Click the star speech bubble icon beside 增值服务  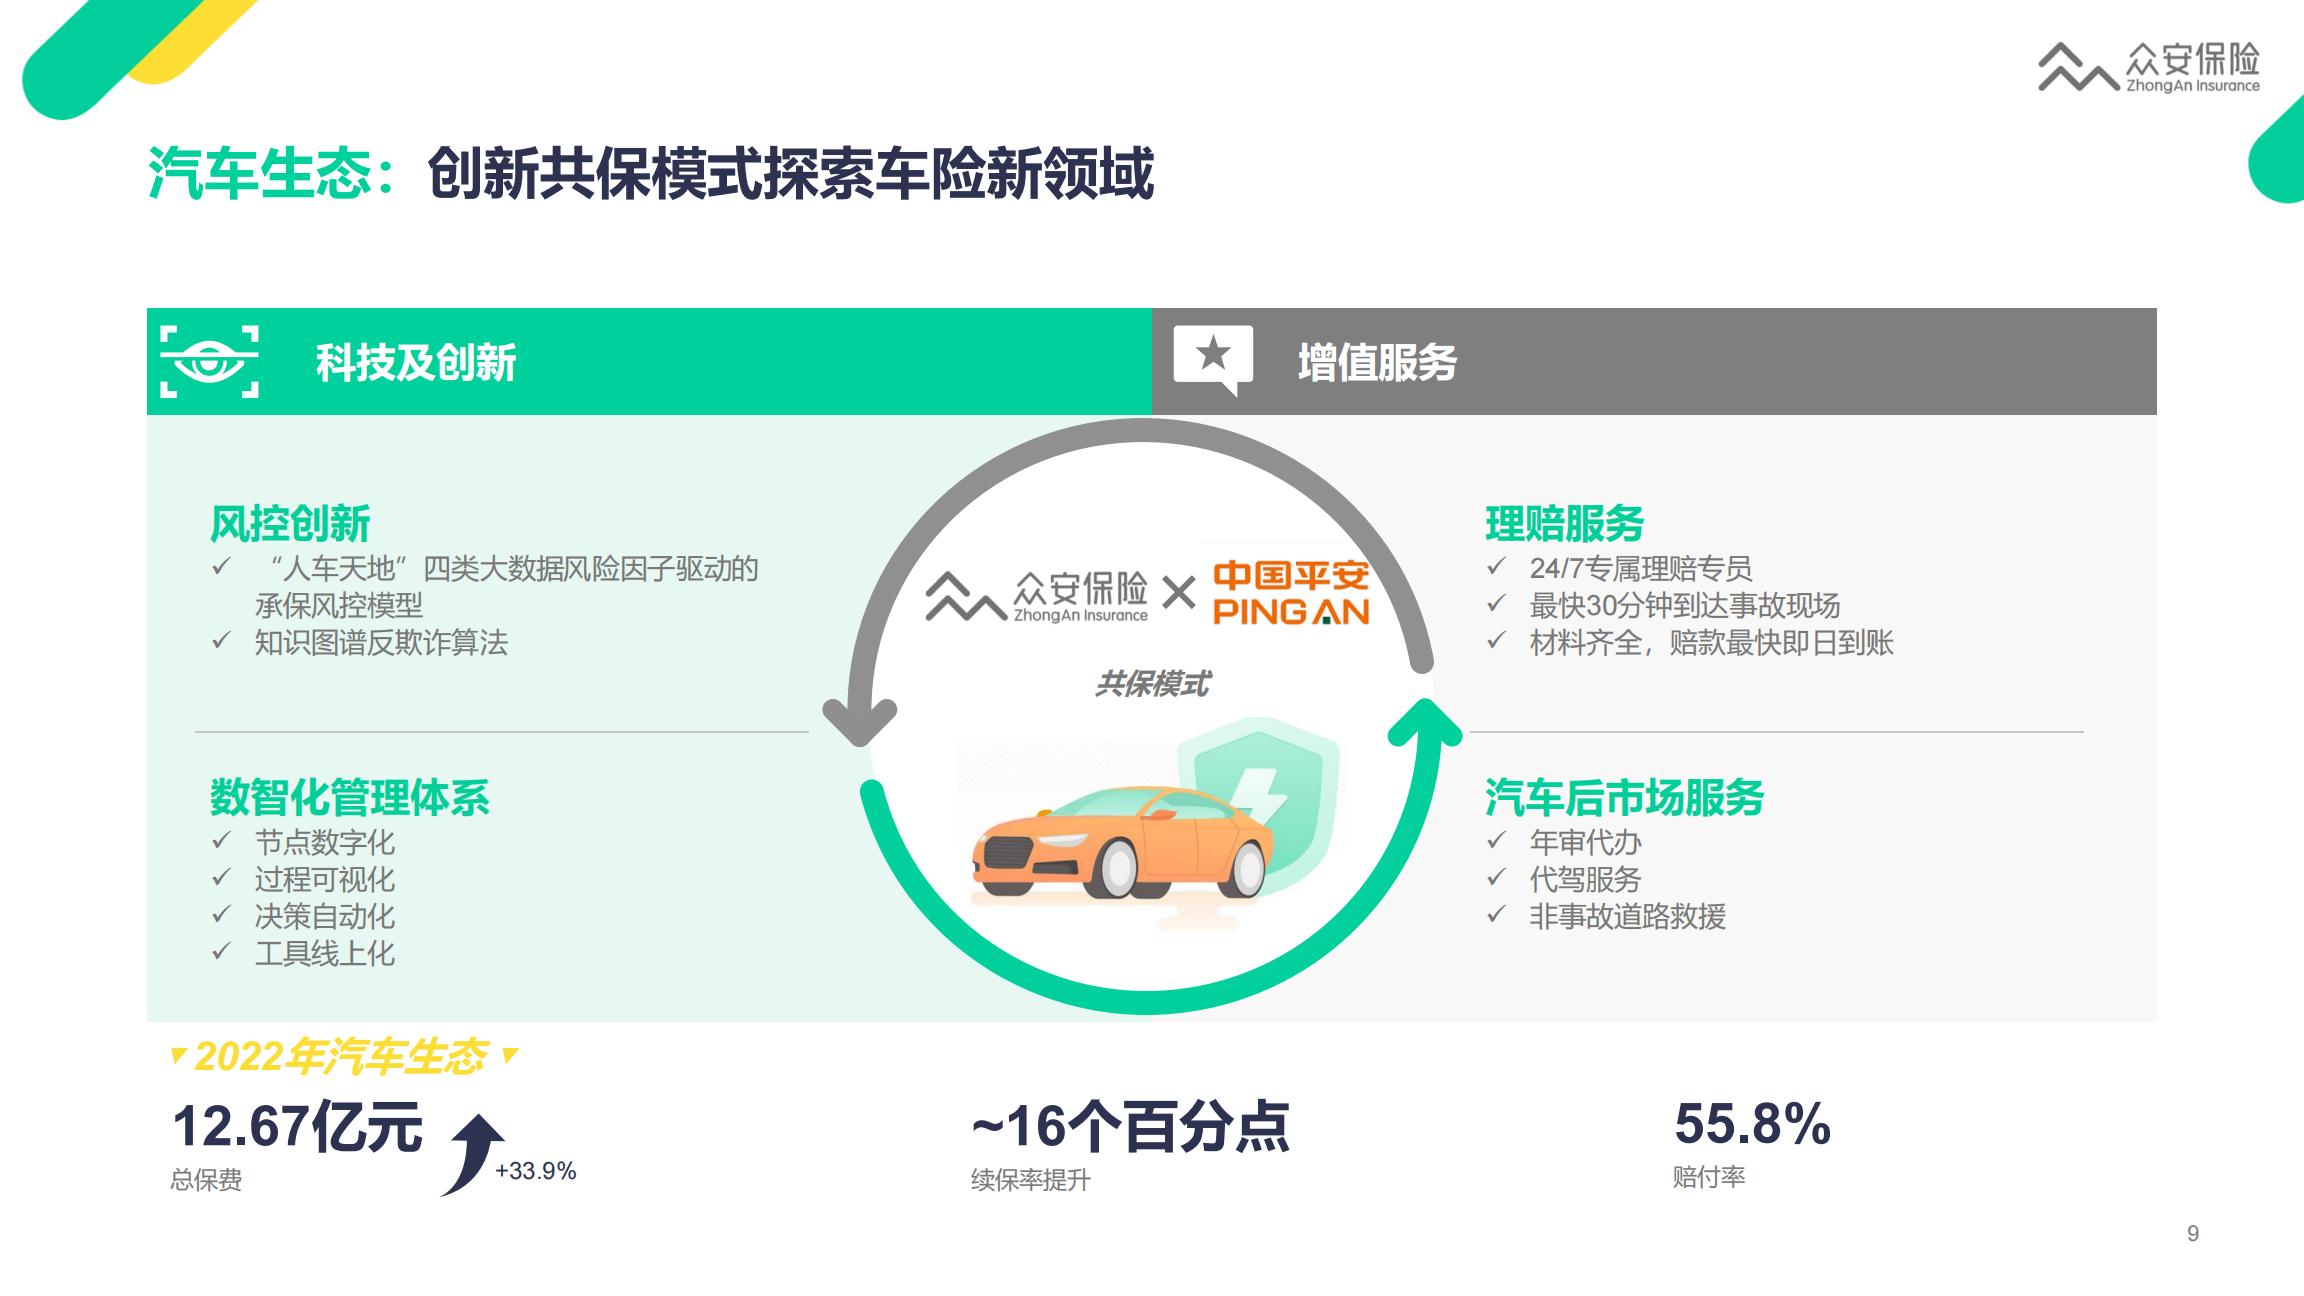[x=1213, y=360]
